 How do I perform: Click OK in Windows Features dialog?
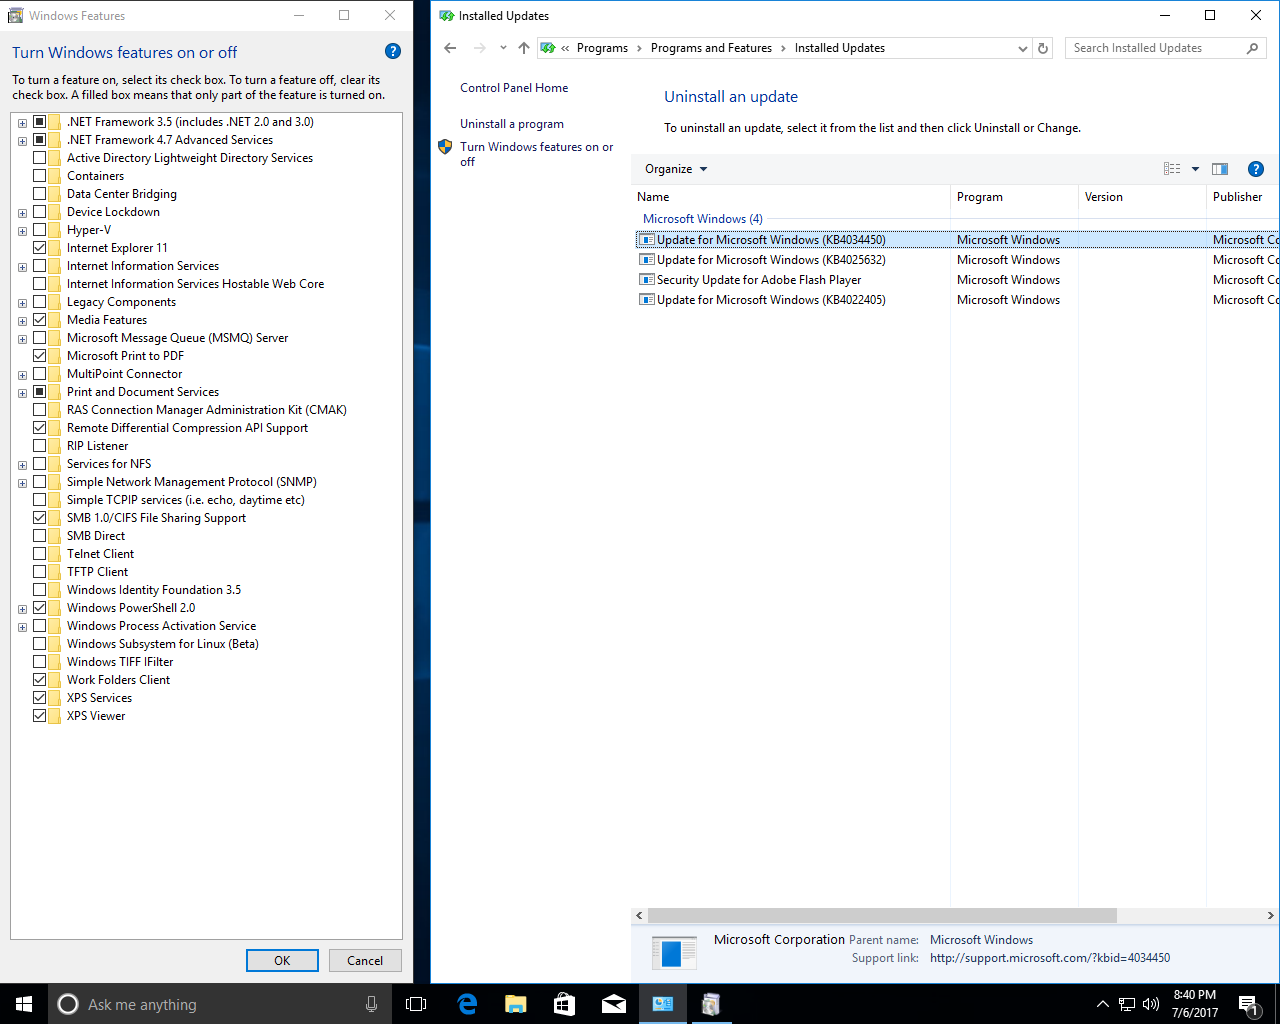point(282,960)
